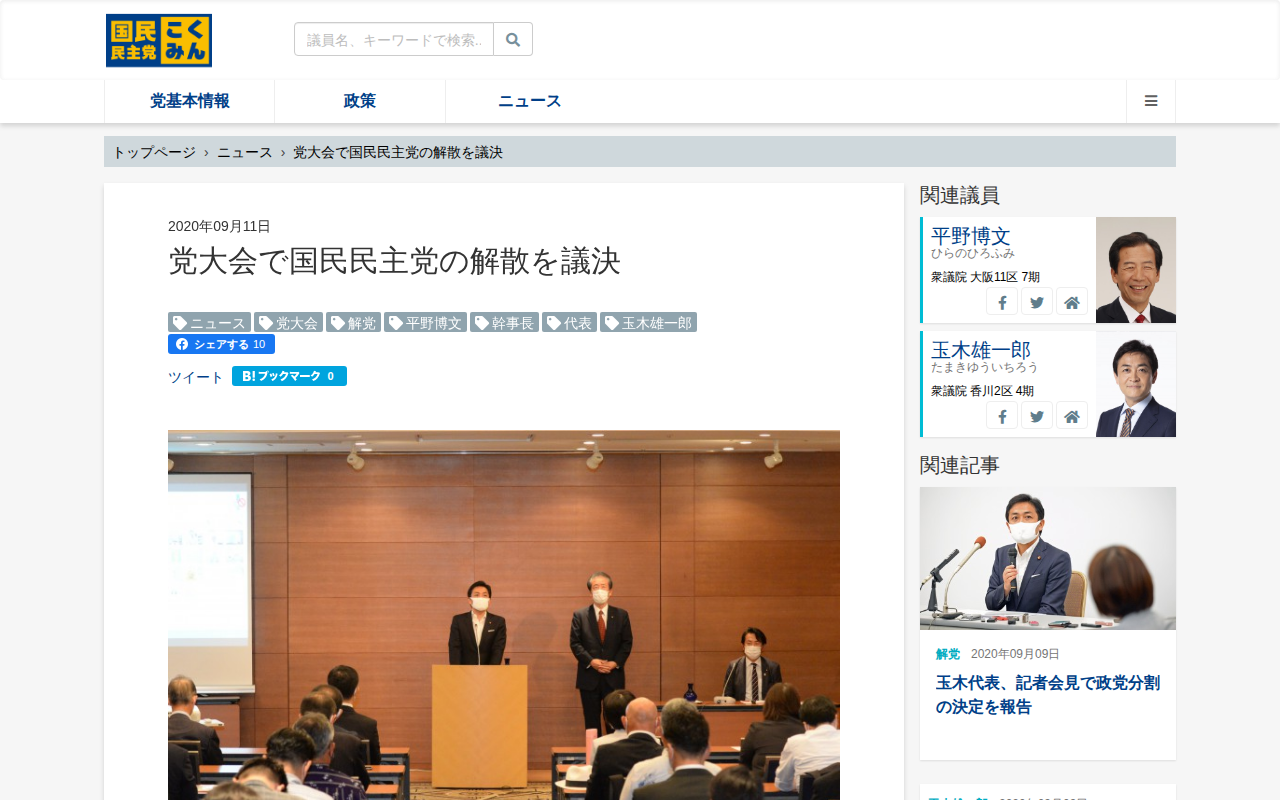The width and height of the screenshot is (1280, 800).
Task: Click the date 2020年09月11日
Action: 219,226
